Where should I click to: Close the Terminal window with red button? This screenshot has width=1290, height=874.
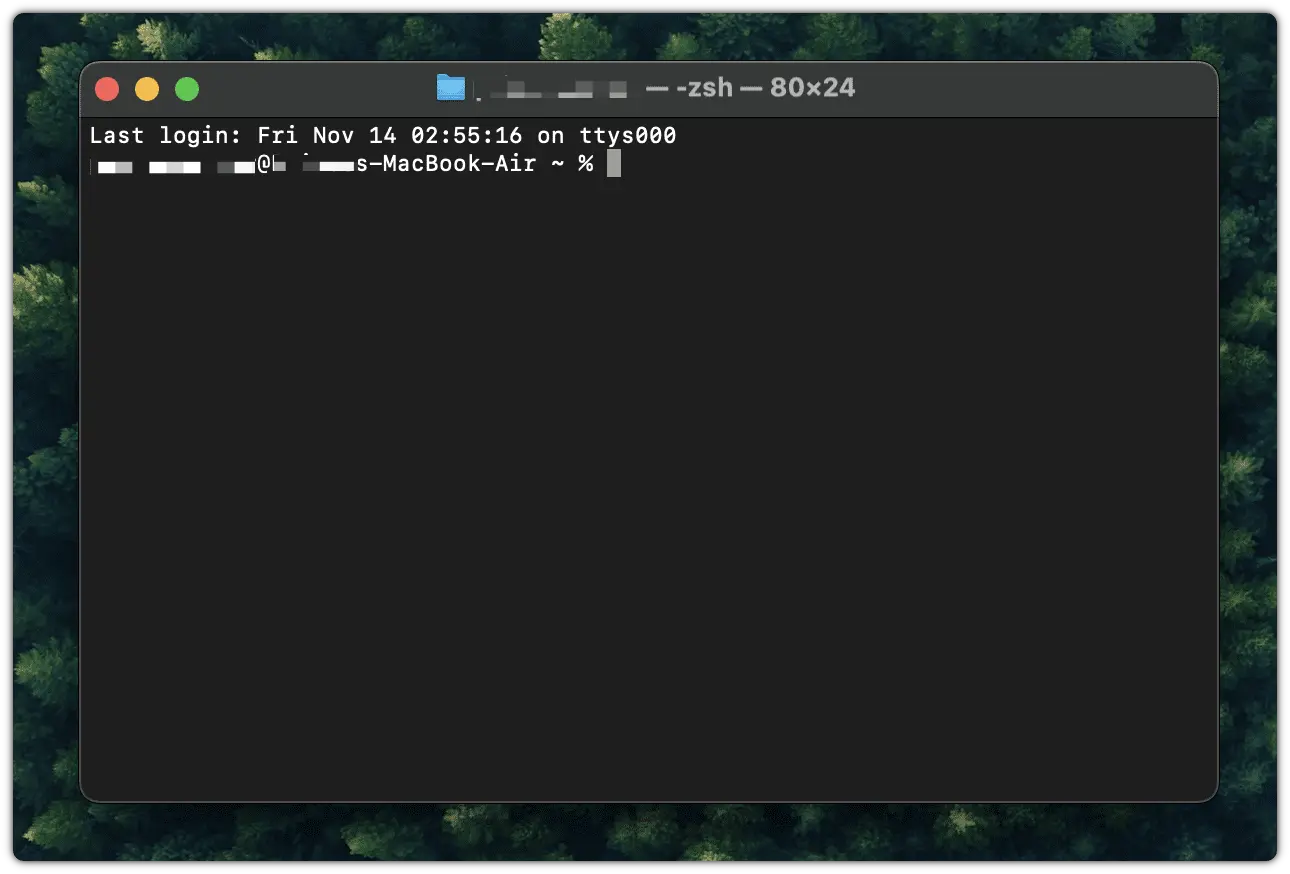point(107,90)
